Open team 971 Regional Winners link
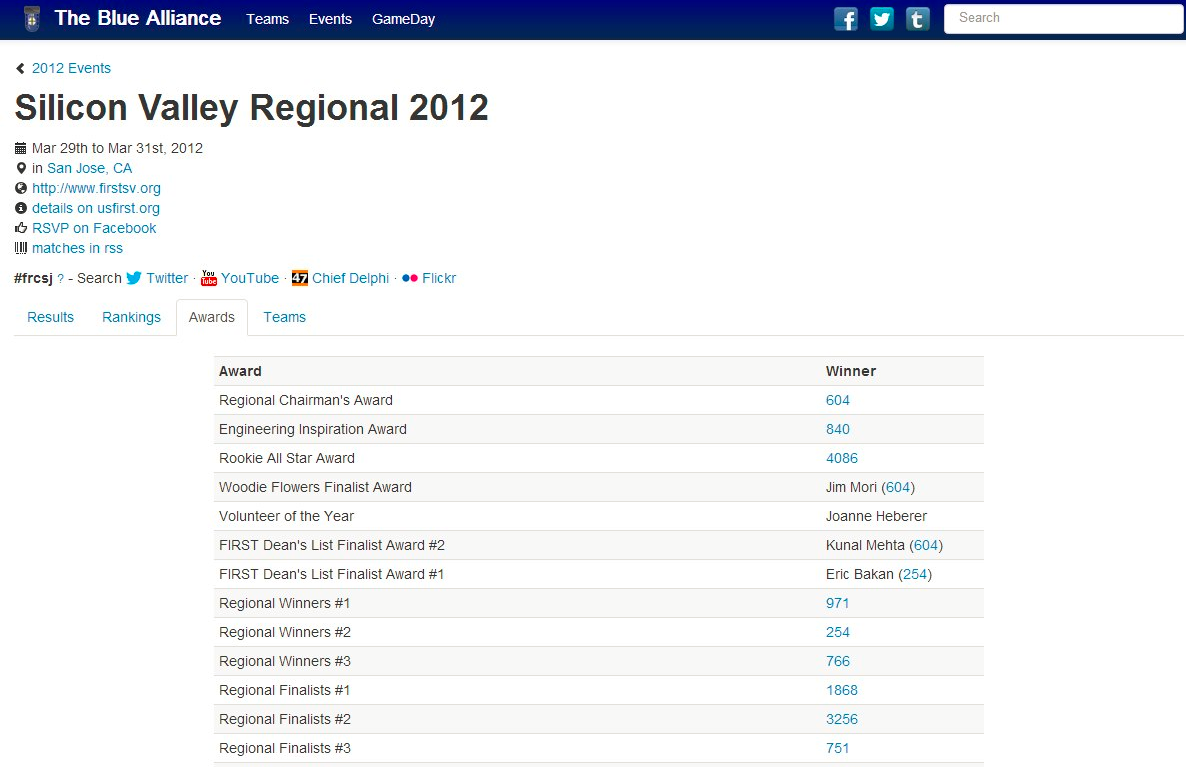The width and height of the screenshot is (1186, 767). (837, 603)
